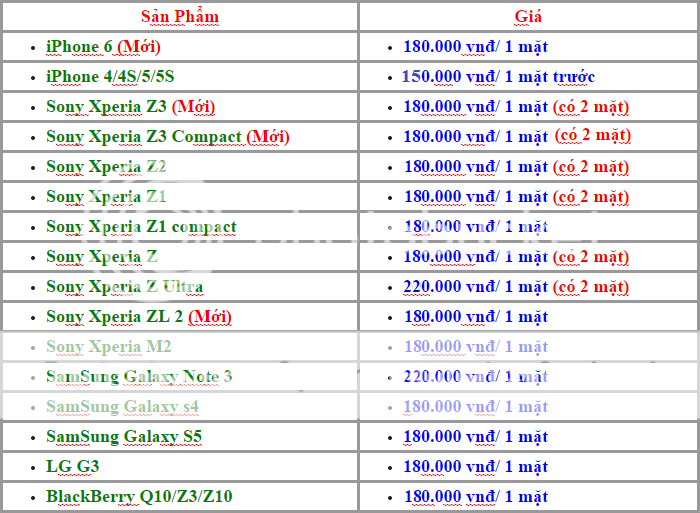Select 'SamSung Galaxy Note 3' product text

click(x=139, y=376)
